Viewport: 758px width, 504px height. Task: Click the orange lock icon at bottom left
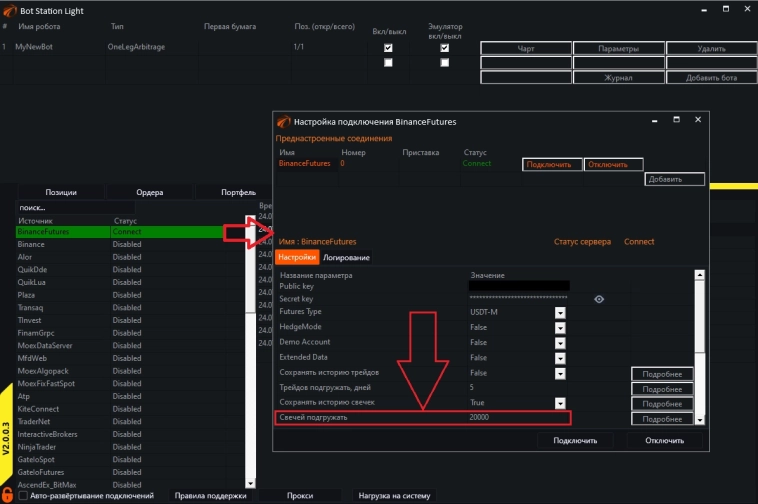pos(7,495)
